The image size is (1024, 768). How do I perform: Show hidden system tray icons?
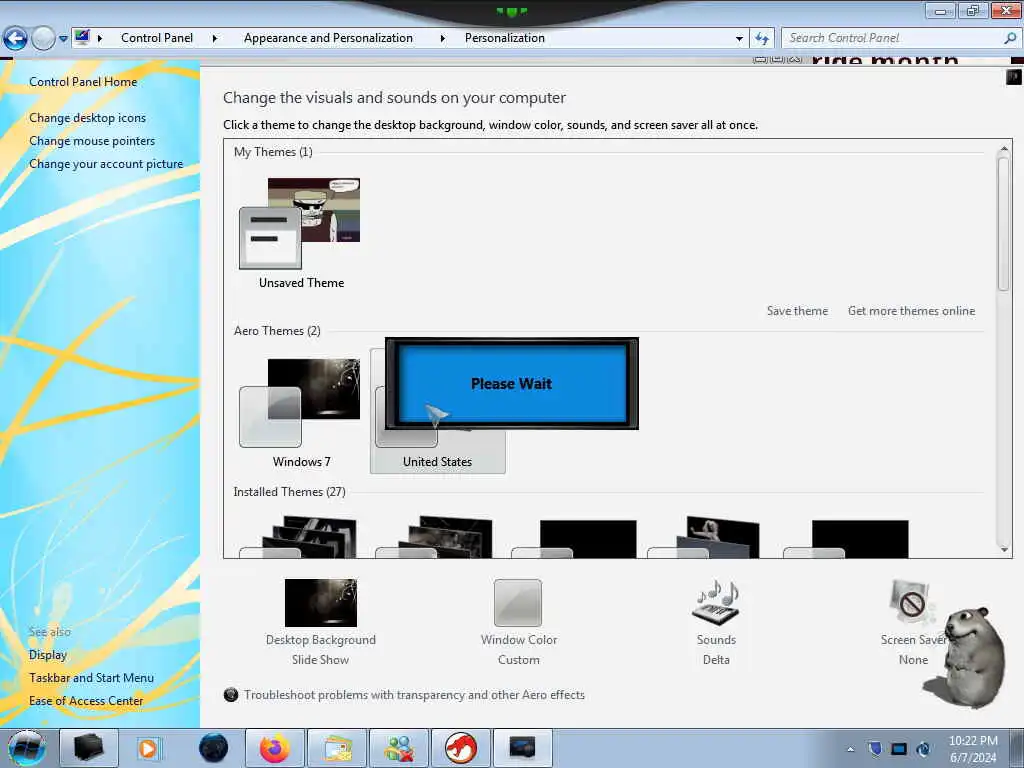pyautogui.click(x=850, y=749)
